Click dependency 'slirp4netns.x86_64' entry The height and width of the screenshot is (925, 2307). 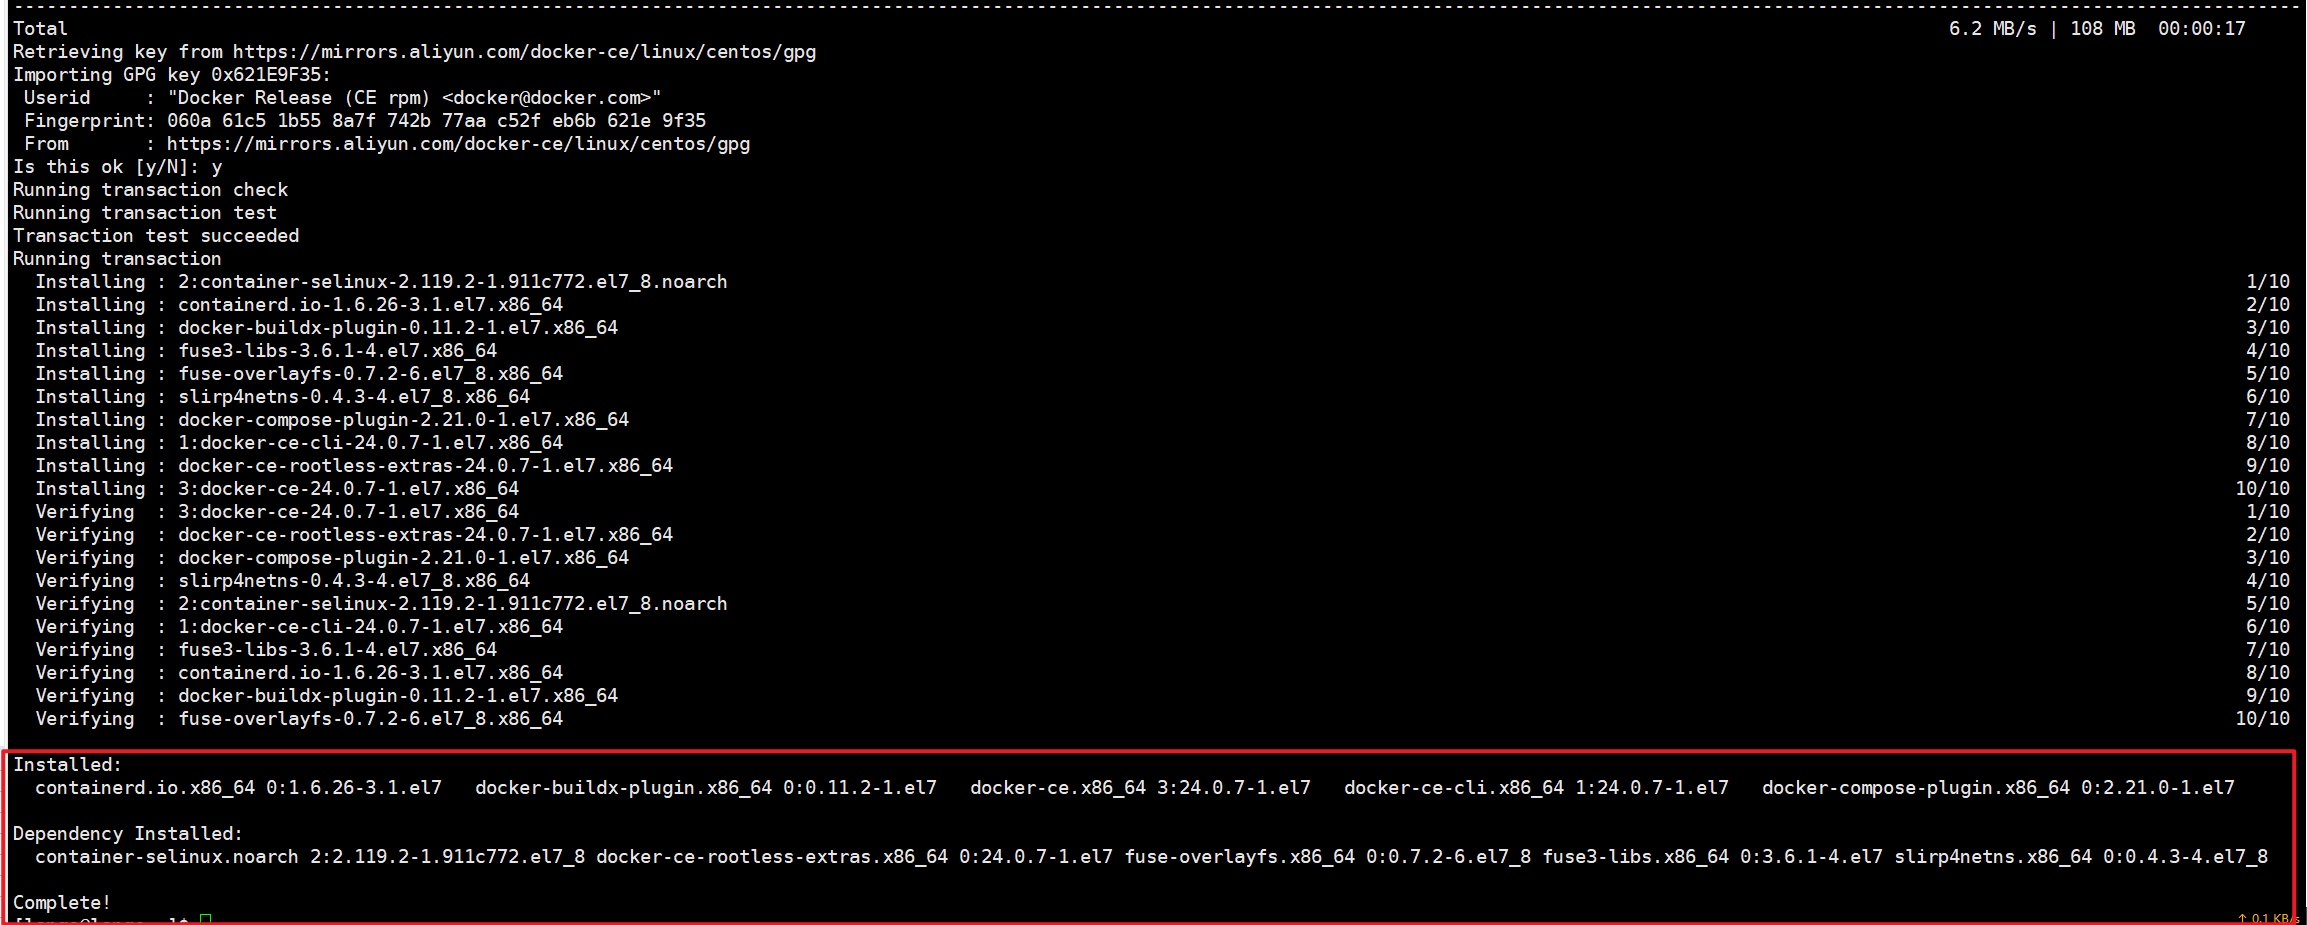coord(2081,857)
